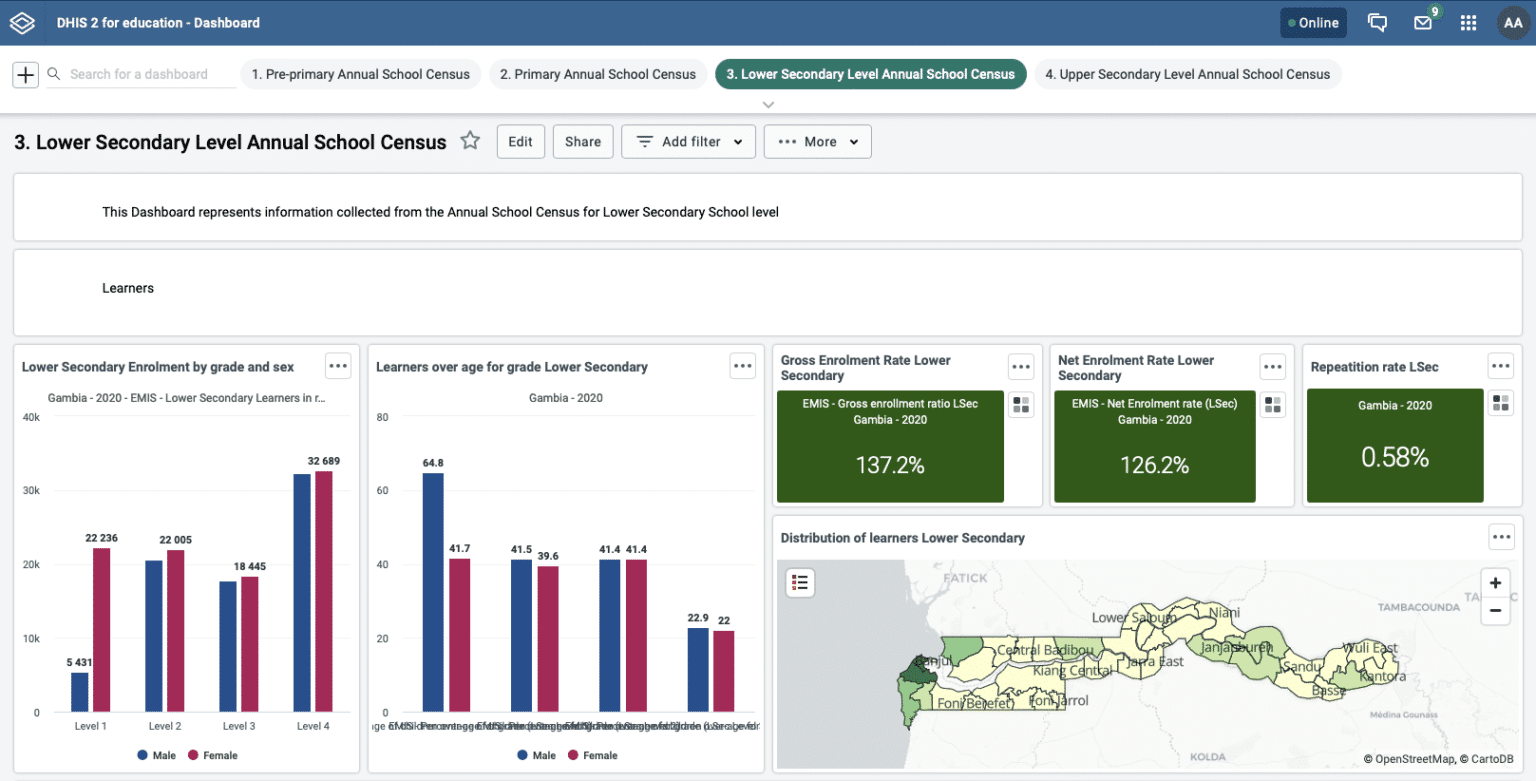This screenshot has width=1536, height=781.
Task: Star this dashboard as favorite
Action: (x=470, y=141)
